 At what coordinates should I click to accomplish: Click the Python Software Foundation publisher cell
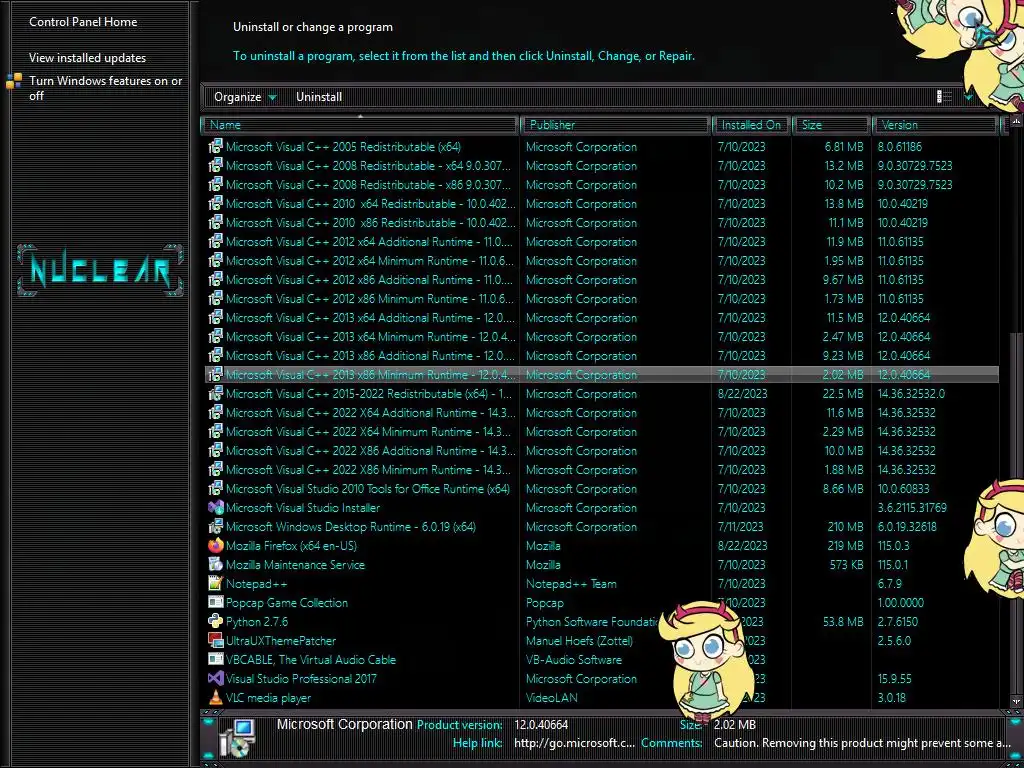(593, 621)
